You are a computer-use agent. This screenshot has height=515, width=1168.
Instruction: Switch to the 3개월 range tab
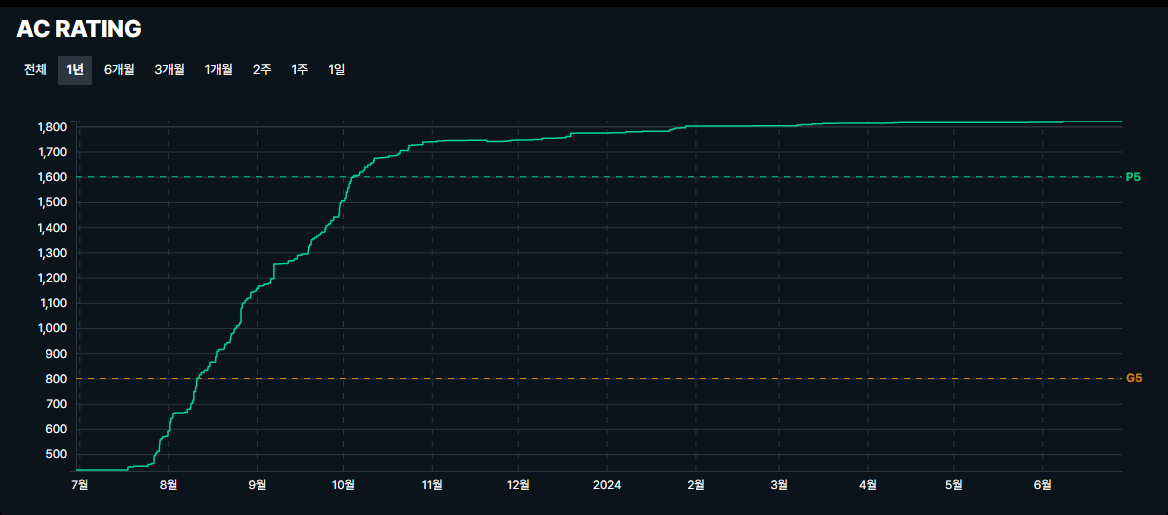[169, 70]
